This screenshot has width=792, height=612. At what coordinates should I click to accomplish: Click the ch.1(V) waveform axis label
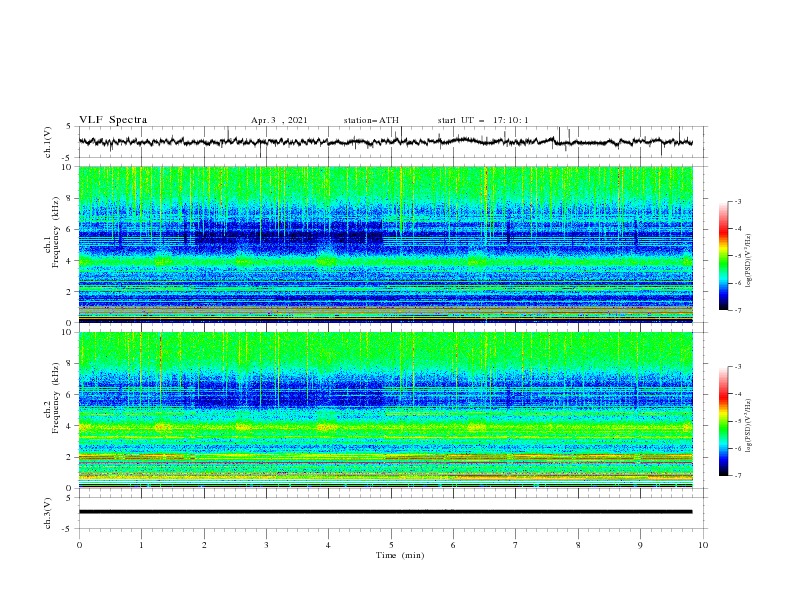click(48, 142)
